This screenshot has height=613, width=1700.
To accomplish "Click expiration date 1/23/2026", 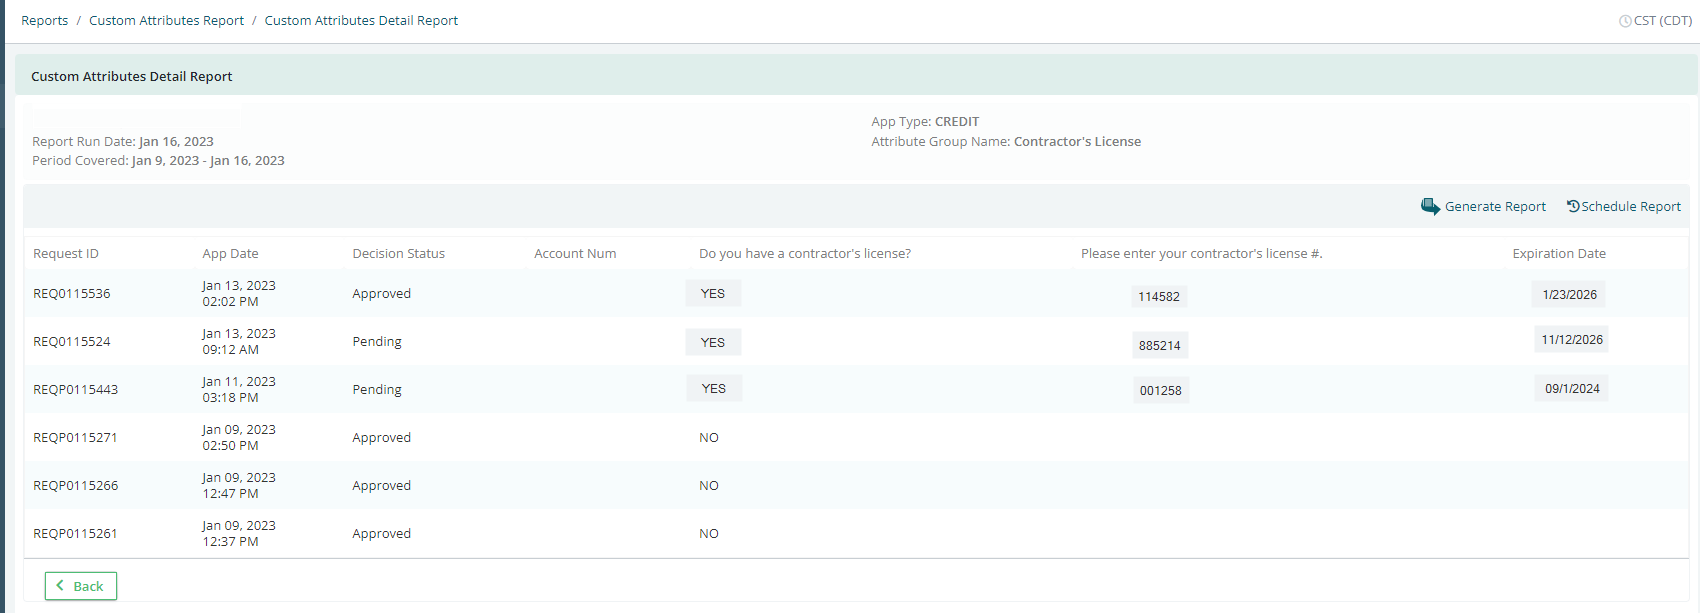I will click(1569, 294).
